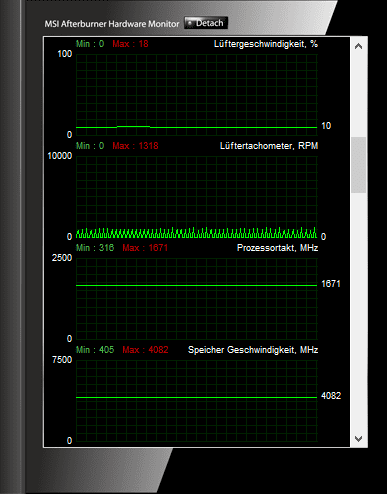Click the Min : 316 core clock value
387x494 pixels.
pos(95,248)
